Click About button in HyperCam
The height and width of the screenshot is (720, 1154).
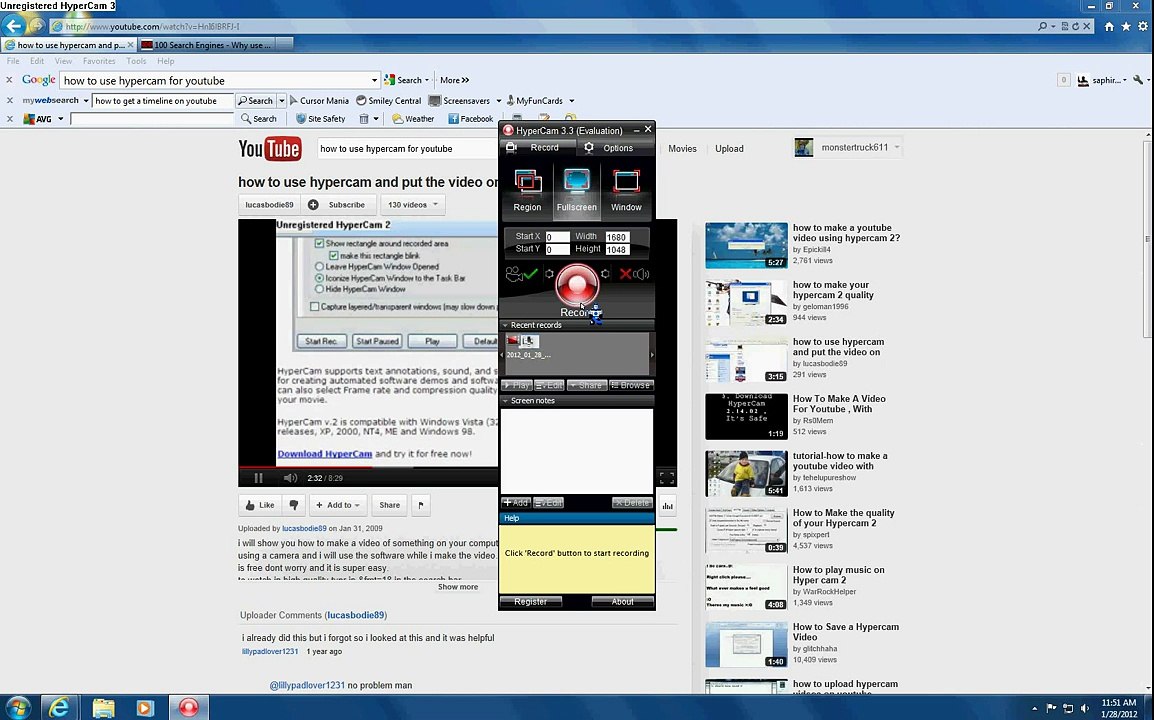pyautogui.click(x=623, y=601)
